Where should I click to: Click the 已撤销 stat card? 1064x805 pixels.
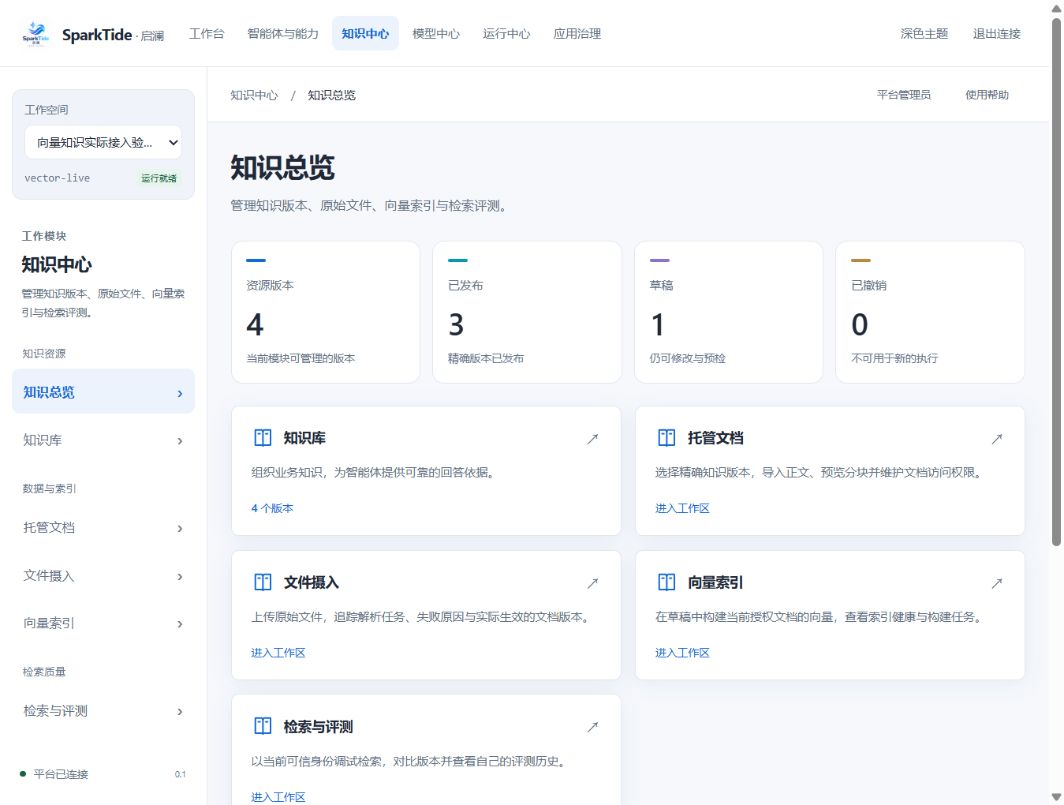[930, 312]
